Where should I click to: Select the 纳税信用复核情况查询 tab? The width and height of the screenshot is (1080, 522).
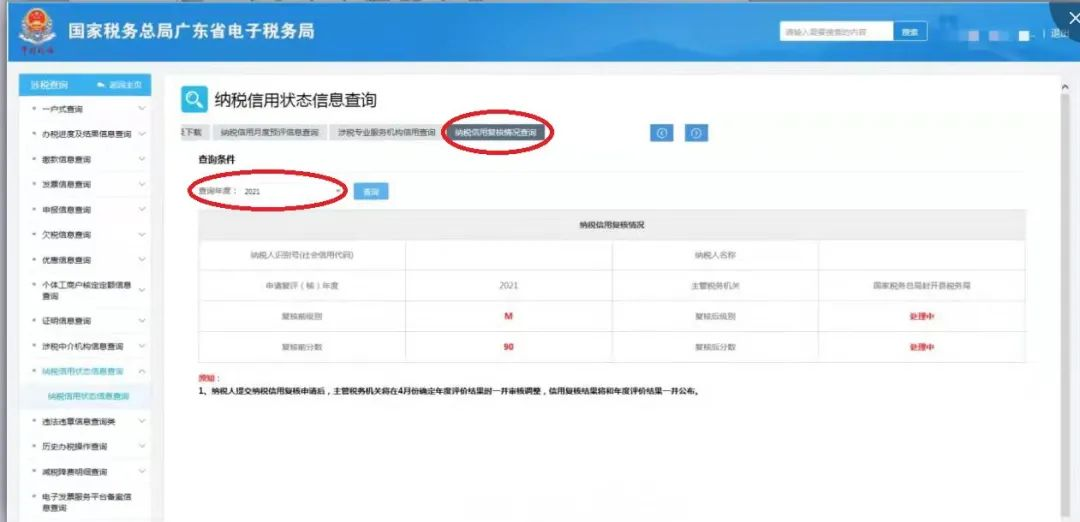495,132
